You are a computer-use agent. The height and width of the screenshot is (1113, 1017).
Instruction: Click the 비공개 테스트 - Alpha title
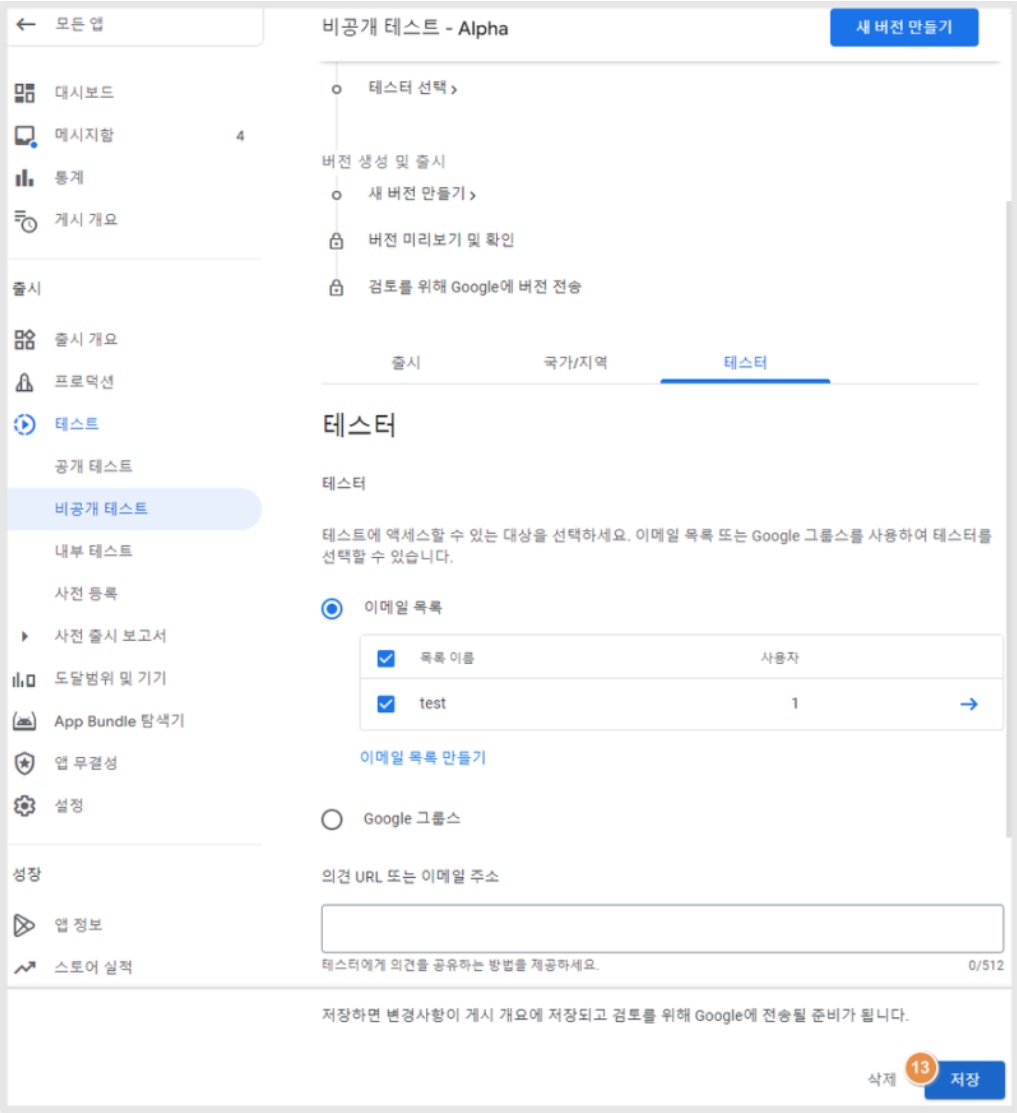click(414, 28)
